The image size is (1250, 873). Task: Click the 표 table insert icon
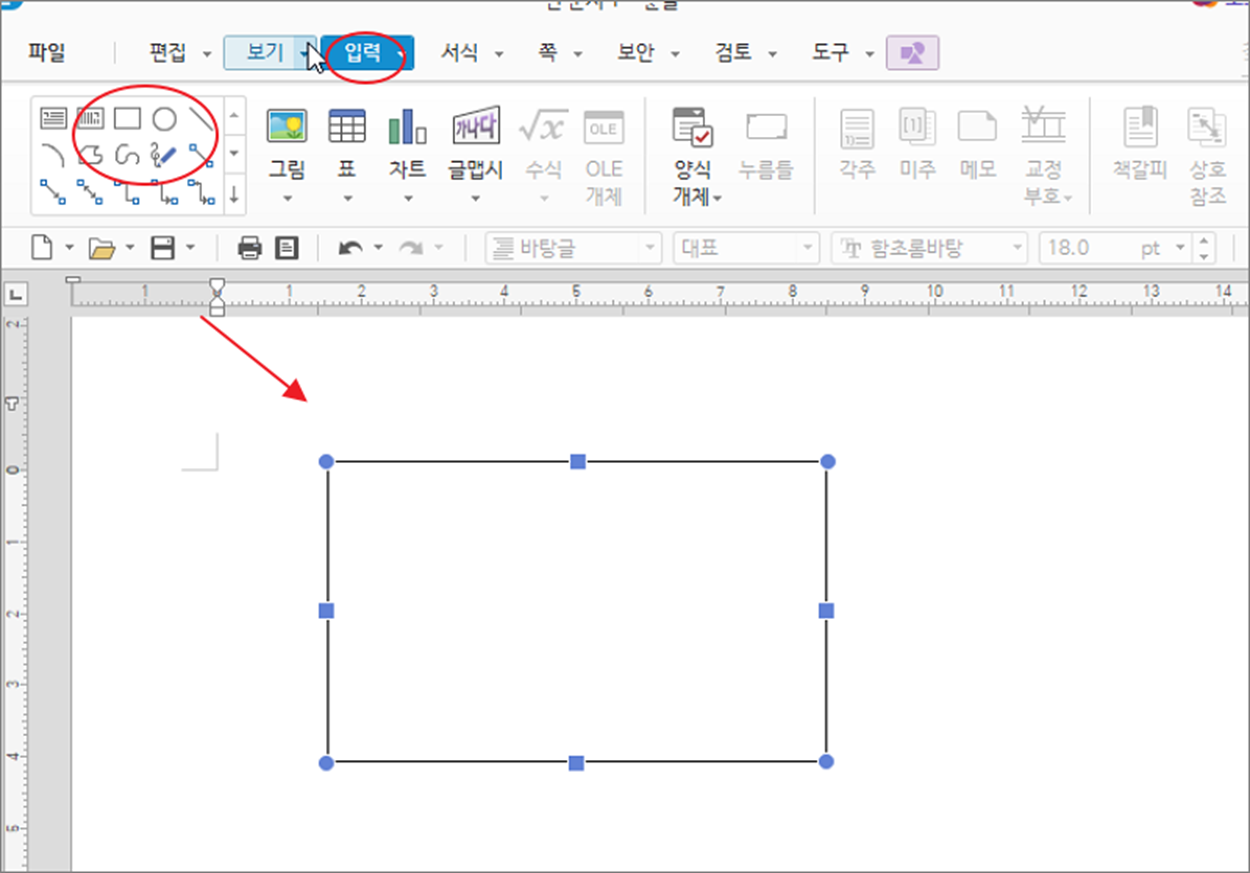(x=347, y=127)
